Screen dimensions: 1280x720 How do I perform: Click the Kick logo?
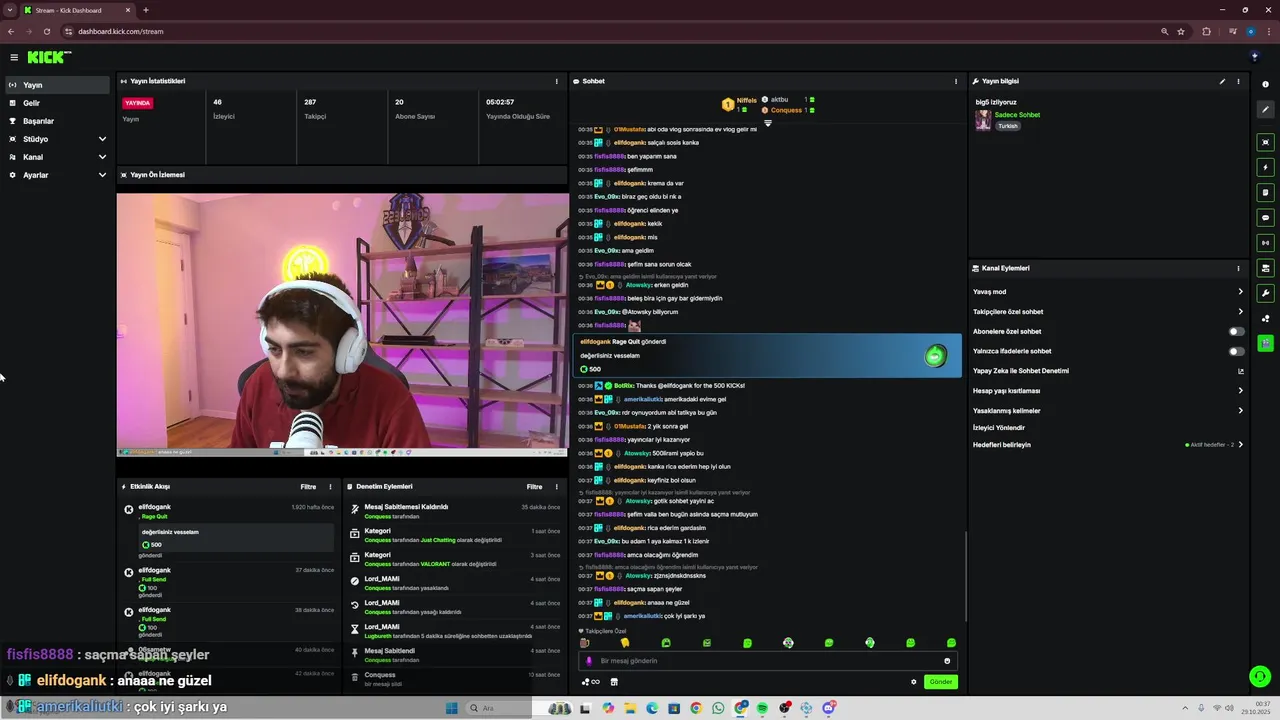point(49,57)
